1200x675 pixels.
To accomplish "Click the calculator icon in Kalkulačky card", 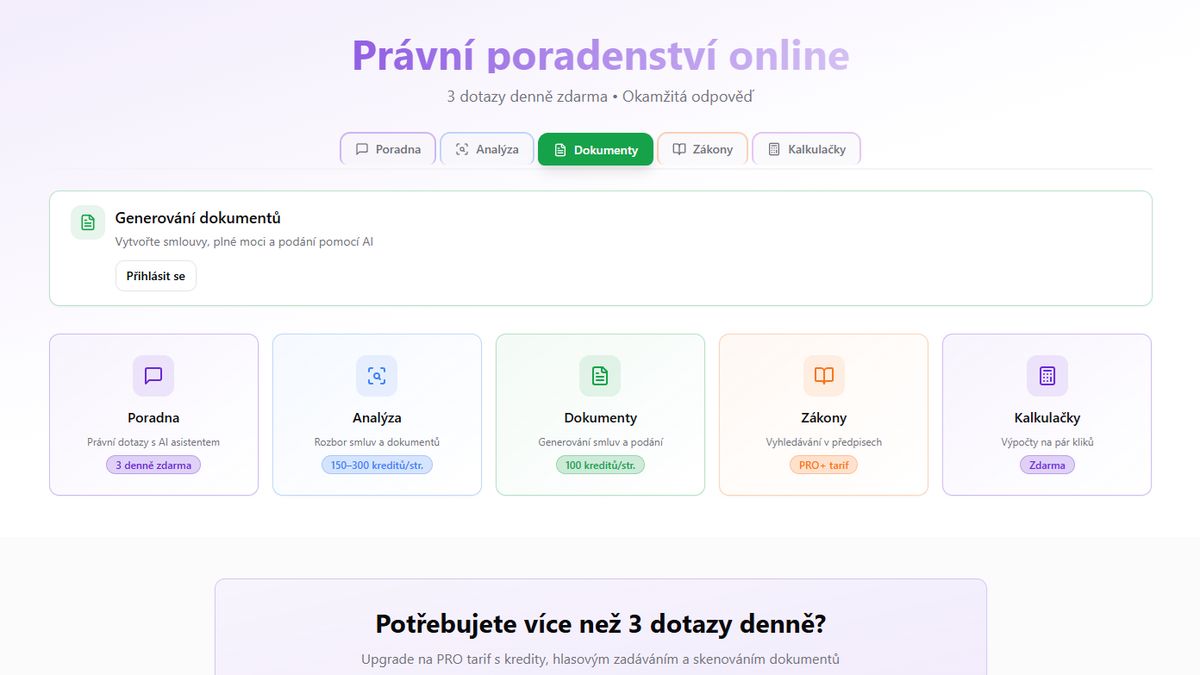I will 1047,376.
